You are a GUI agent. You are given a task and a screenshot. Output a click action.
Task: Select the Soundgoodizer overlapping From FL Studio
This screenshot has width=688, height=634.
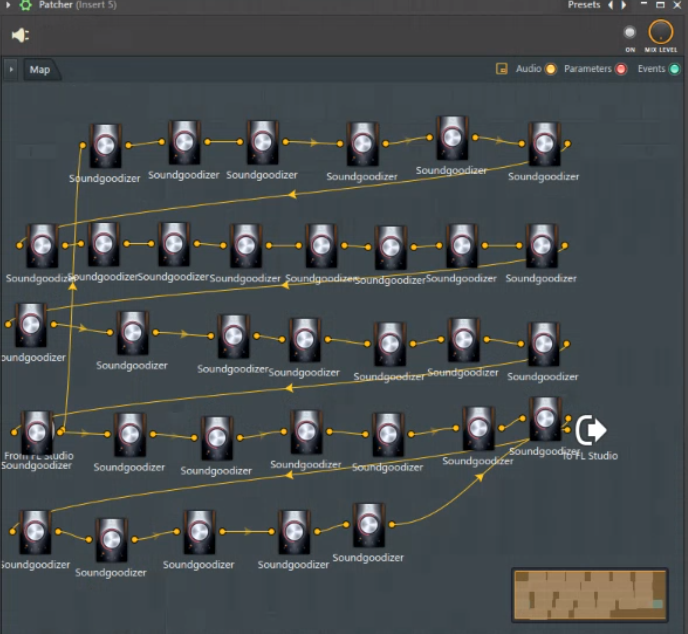coord(37,433)
